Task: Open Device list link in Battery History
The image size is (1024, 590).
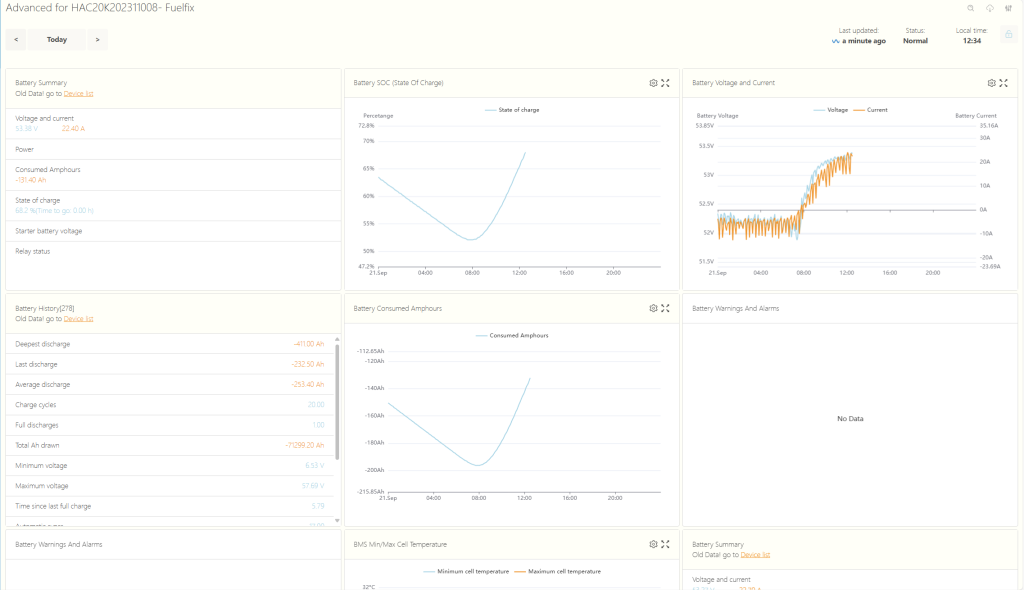Action: [x=78, y=319]
